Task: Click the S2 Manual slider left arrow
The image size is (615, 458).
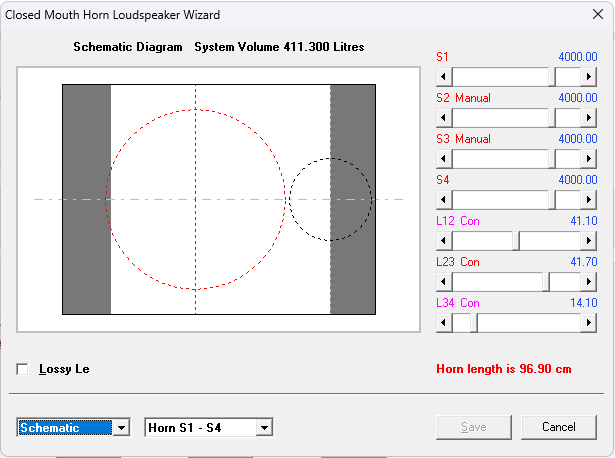Action: pyautogui.click(x=444, y=118)
